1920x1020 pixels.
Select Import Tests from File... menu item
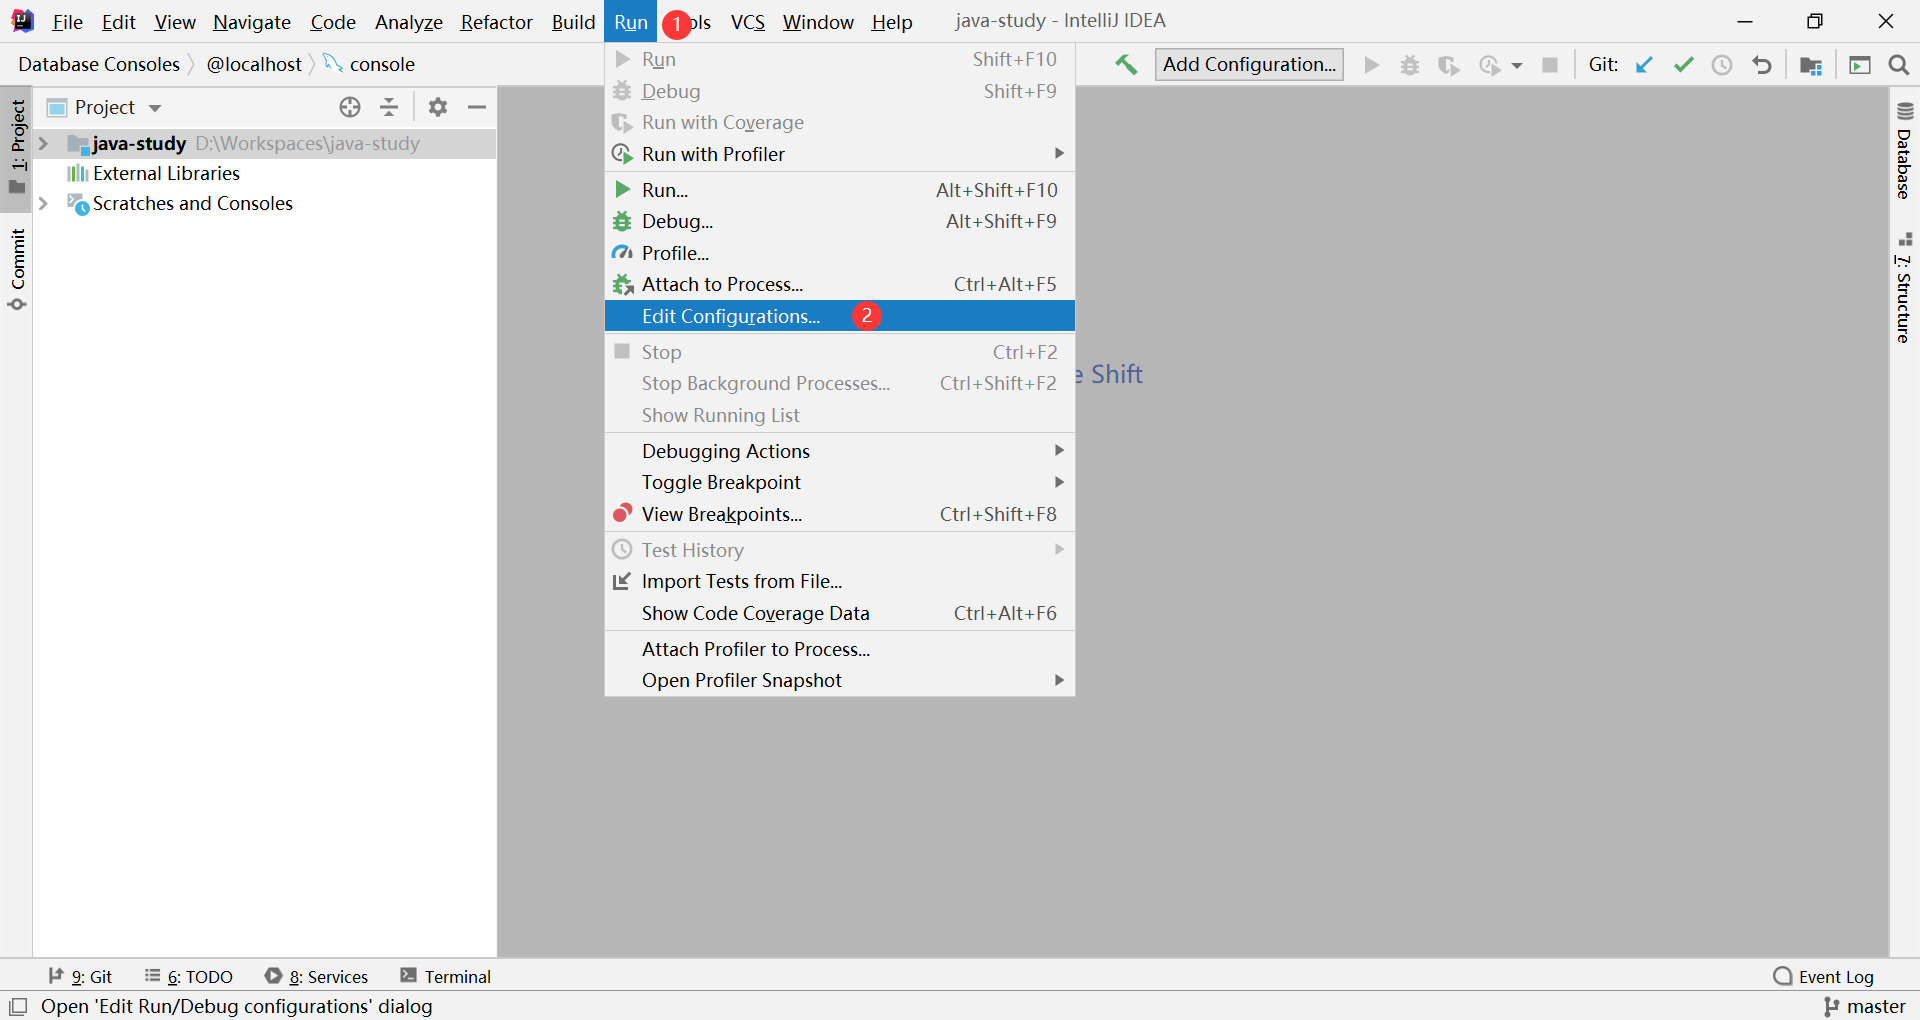click(x=840, y=581)
